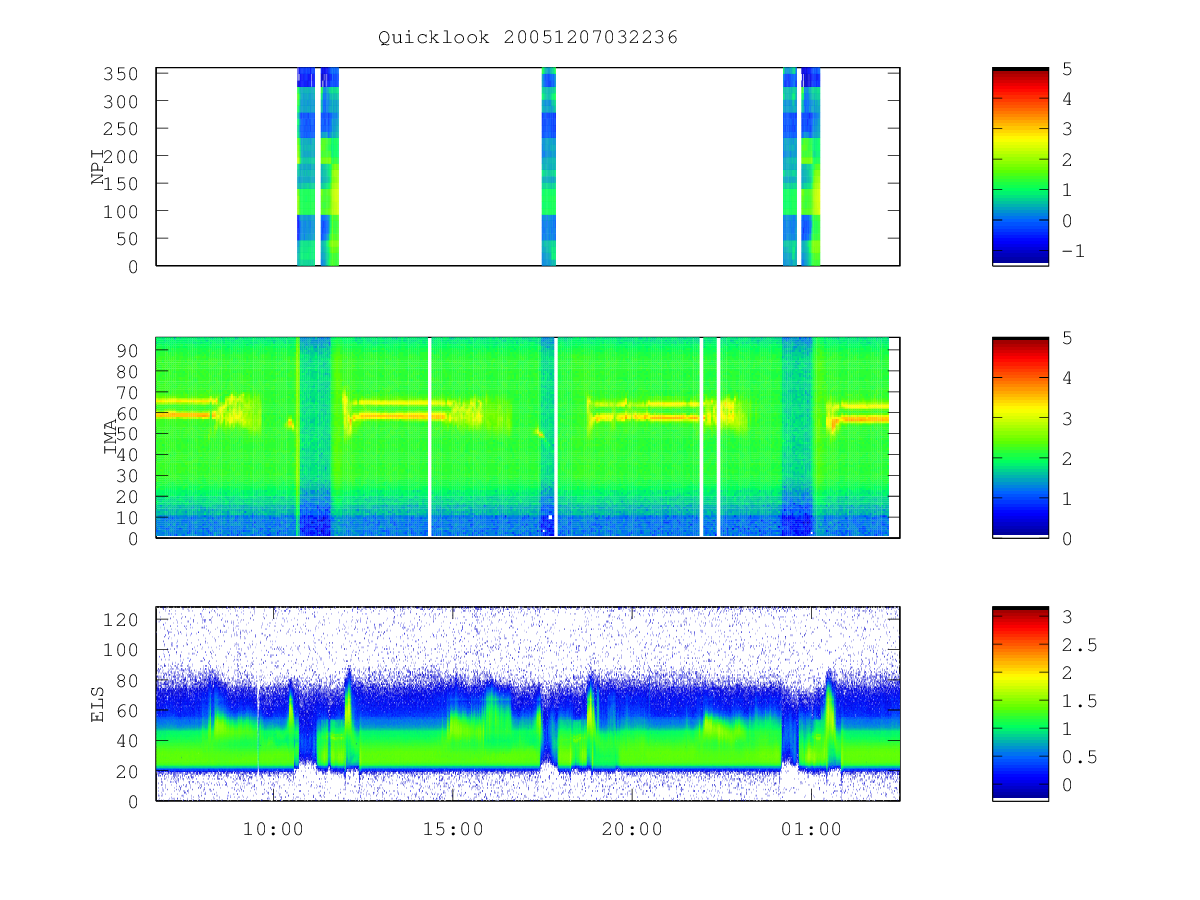Click the 01:00 time axis tick label
1200x900 pixels.
coord(811,829)
